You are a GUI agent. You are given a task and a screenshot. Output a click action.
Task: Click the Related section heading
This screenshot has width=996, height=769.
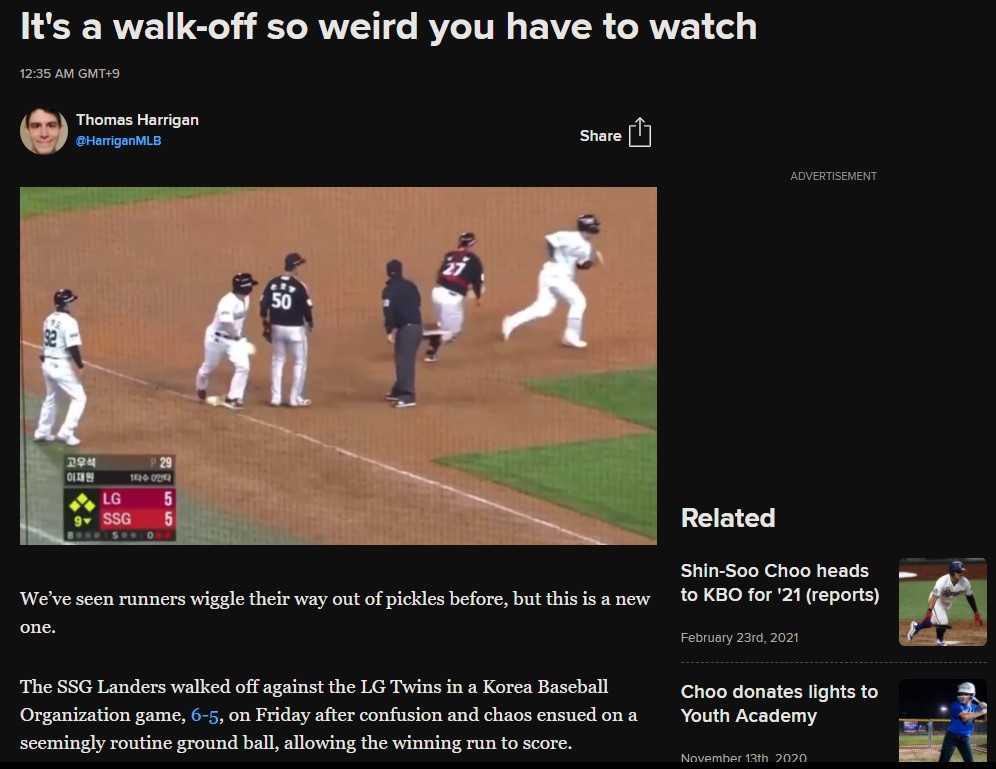pyautogui.click(x=728, y=518)
